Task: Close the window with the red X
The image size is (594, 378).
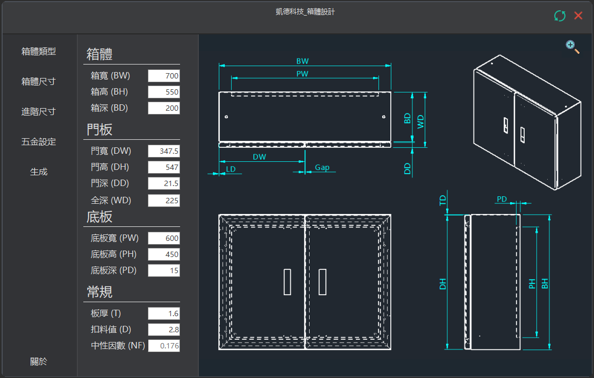Action: [x=578, y=16]
